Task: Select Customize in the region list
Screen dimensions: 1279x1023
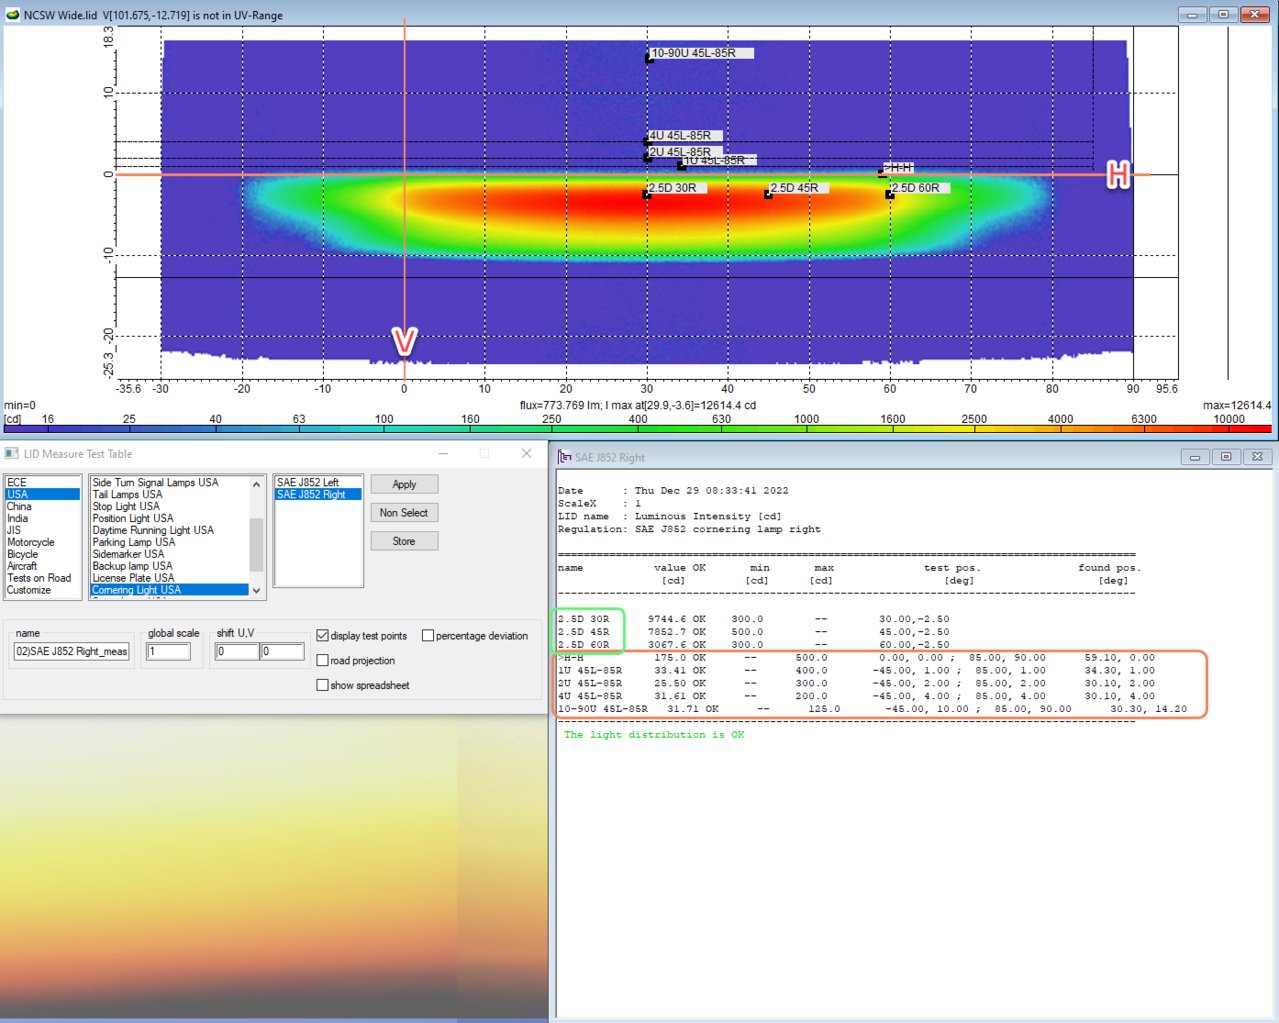Action: (42, 590)
